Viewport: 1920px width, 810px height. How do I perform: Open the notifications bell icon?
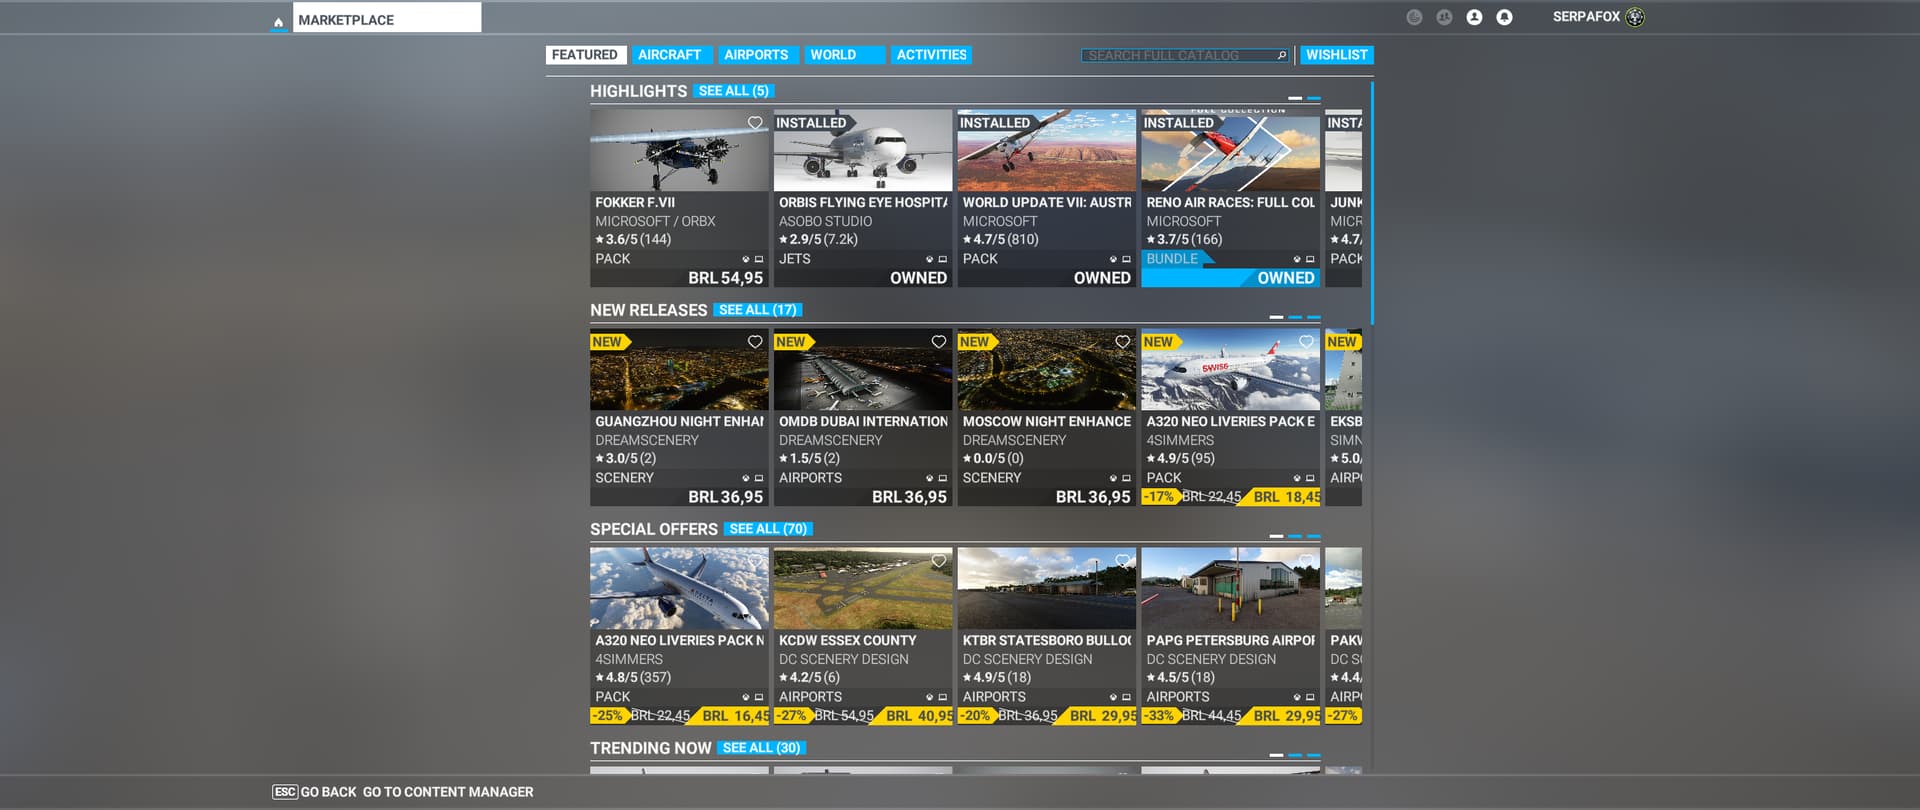click(x=1504, y=17)
